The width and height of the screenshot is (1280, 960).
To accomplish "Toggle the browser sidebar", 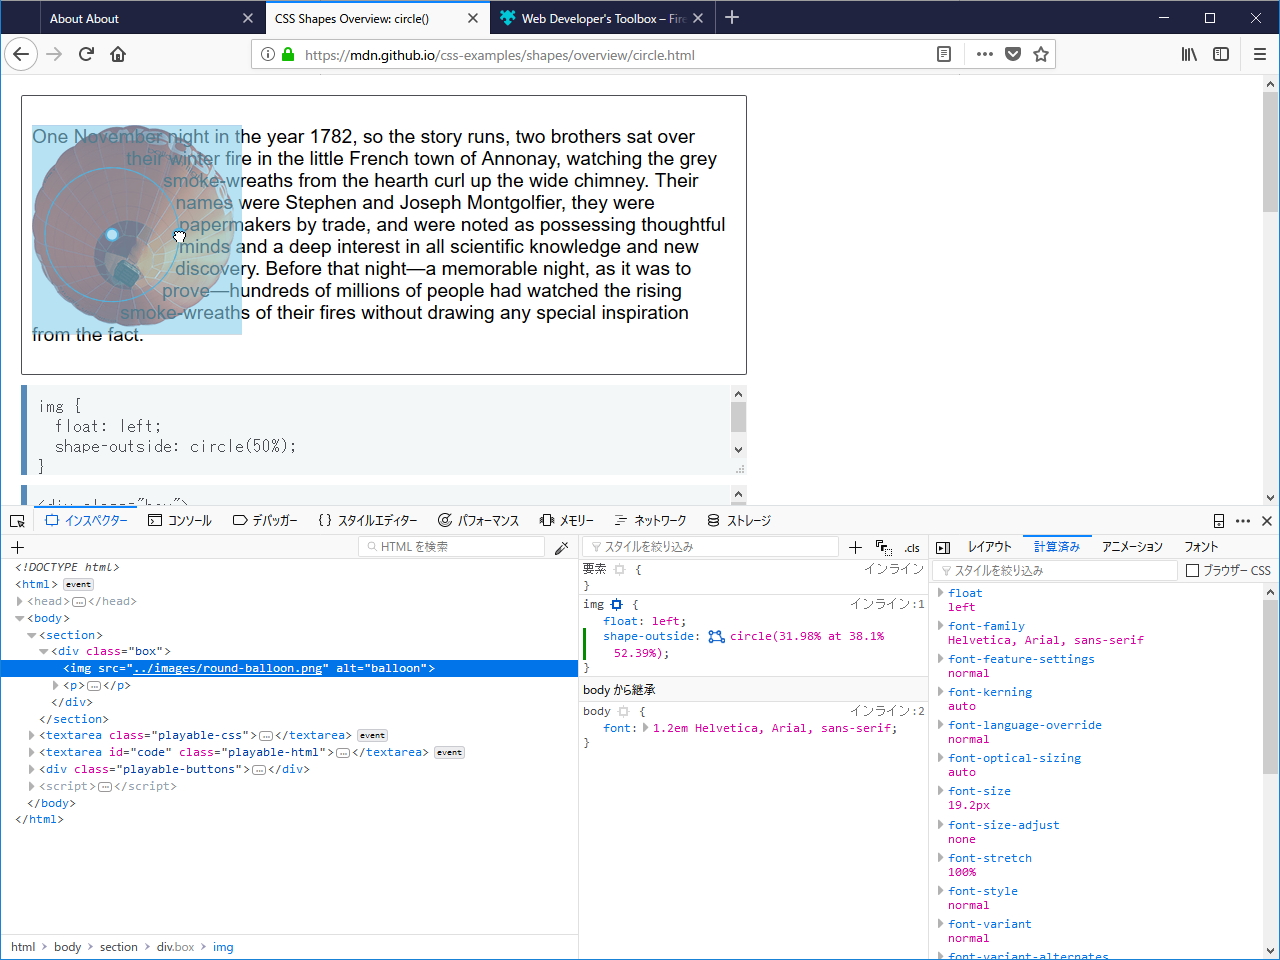I will 1221,54.
